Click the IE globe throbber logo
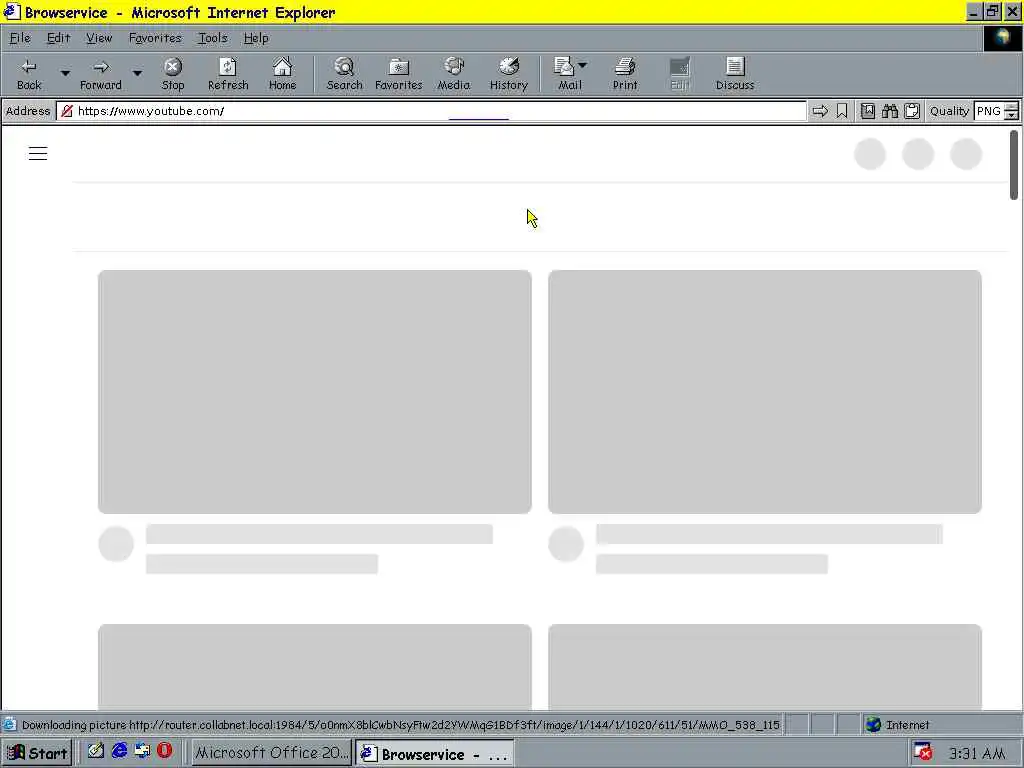Viewport: 1024px width, 768px height. pos(1002,39)
